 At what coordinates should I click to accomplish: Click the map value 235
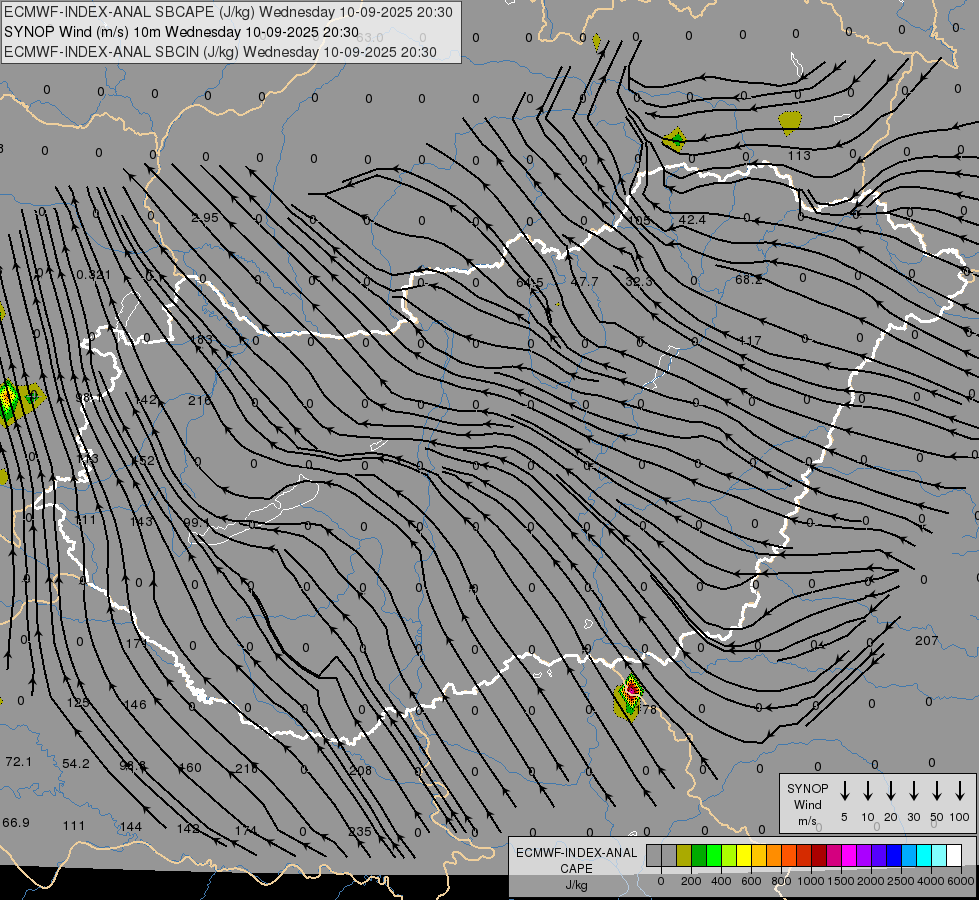click(360, 832)
